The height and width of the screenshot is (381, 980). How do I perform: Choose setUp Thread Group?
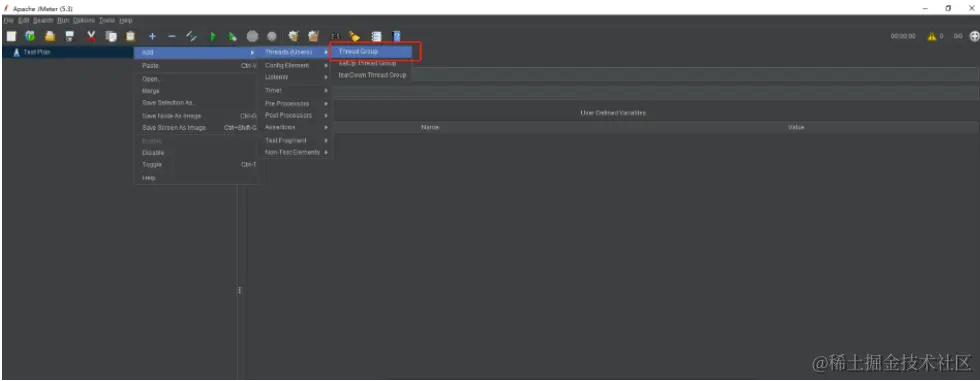[371, 64]
